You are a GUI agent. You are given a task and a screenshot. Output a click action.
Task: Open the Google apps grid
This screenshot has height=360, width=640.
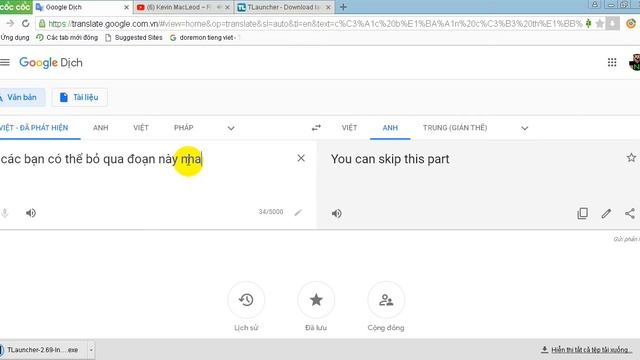click(612, 62)
